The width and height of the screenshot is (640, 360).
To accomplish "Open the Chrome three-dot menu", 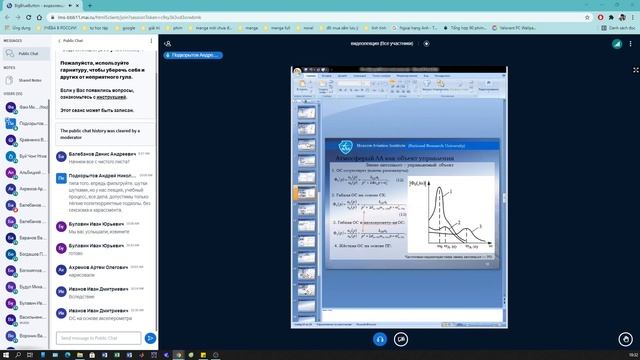I will click(633, 18).
